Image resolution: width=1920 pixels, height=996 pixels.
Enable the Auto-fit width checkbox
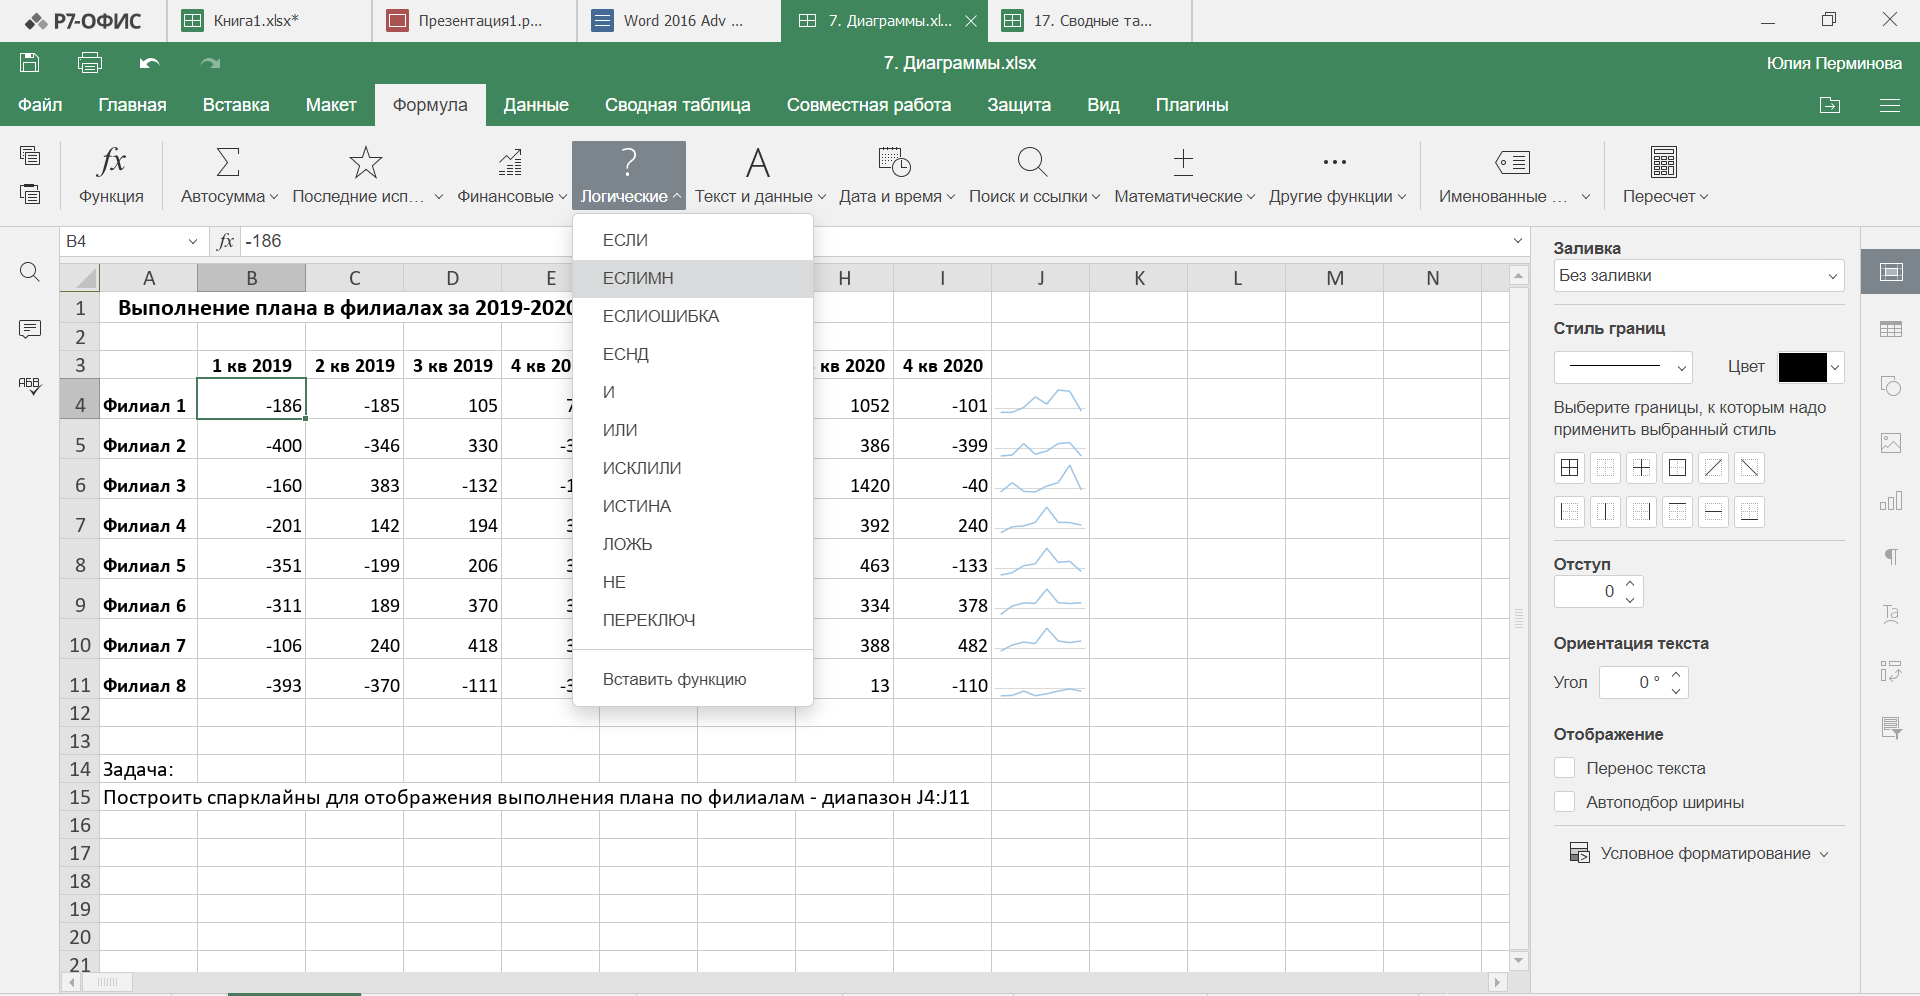1565,802
